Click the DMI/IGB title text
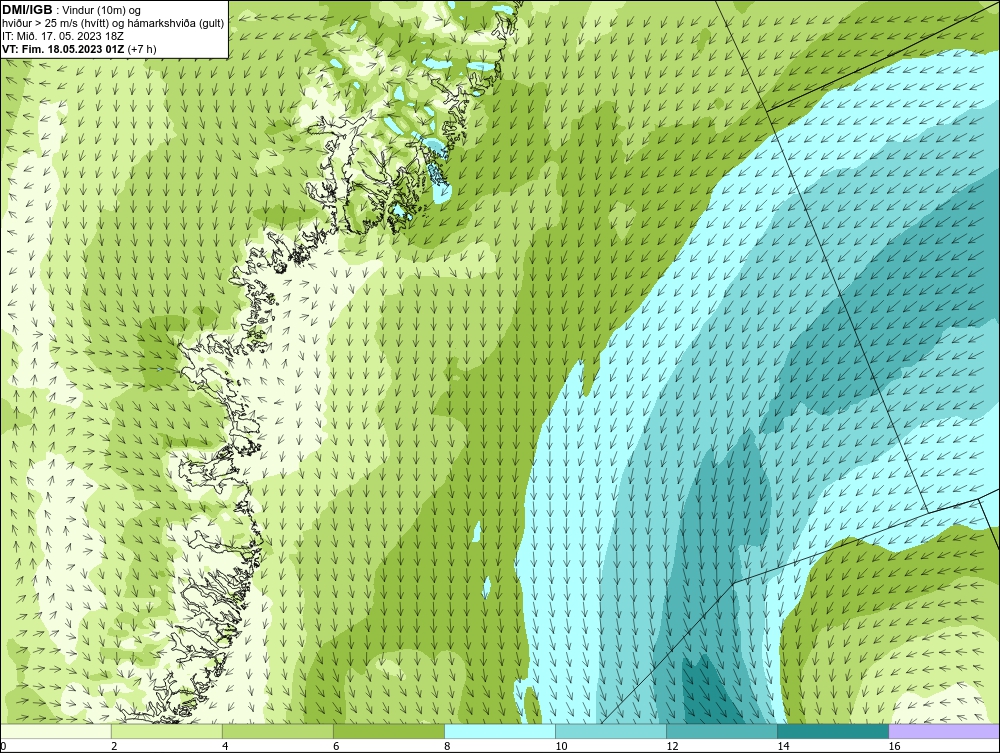 pos(27,10)
